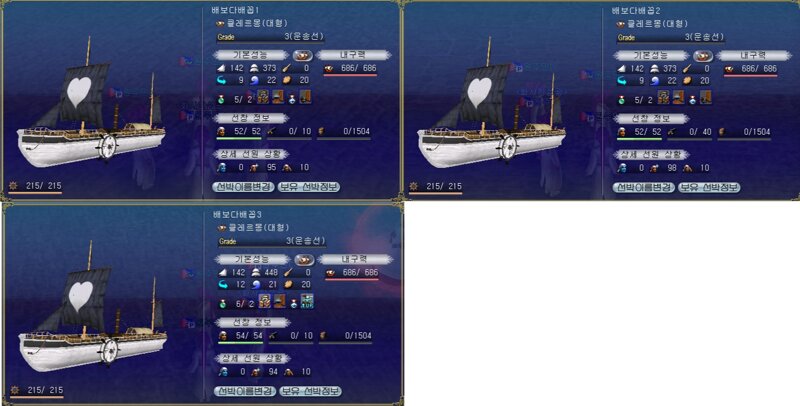Click the red 내구력 686/686 bar in 배보다배꼽1

click(350, 75)
